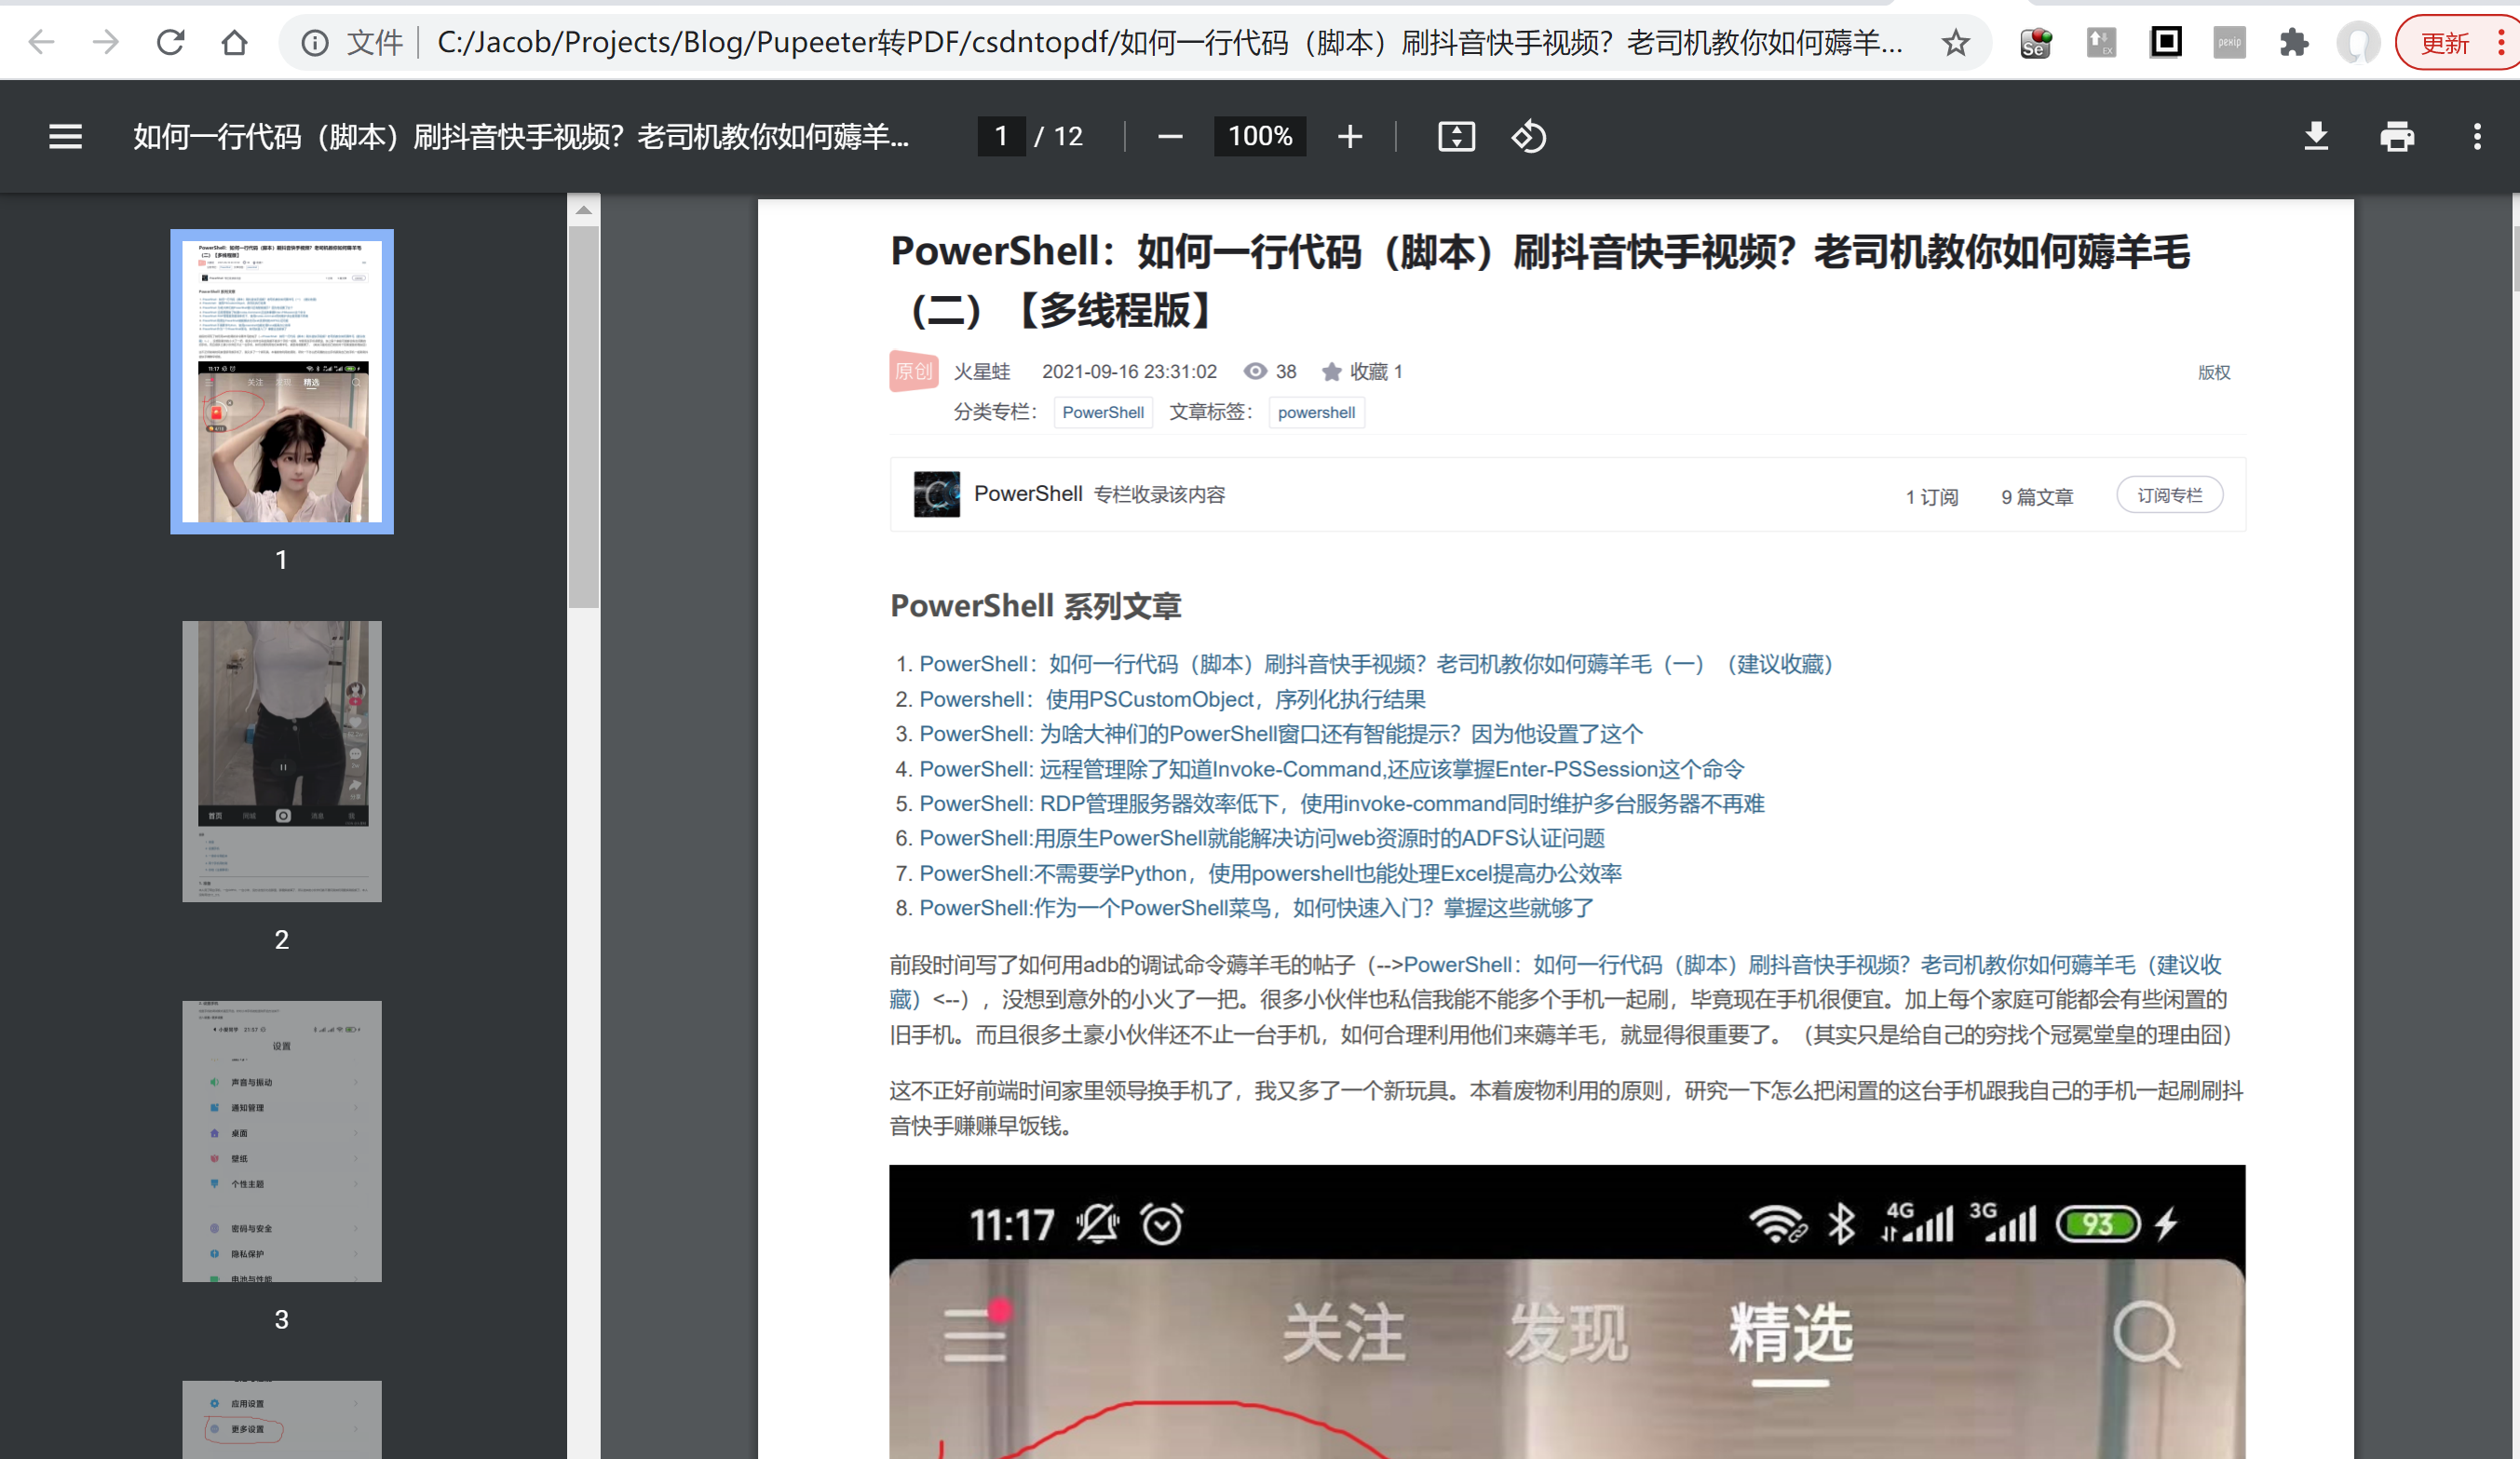2520x1459 pixels.
Task: Go forward in browser history
Action: click(x=105, y=42)
